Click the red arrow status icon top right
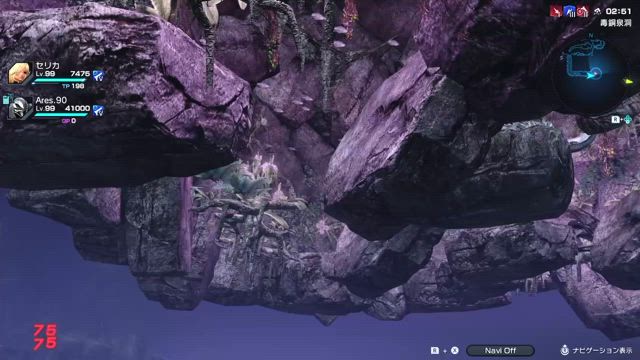 coord(555,12)
